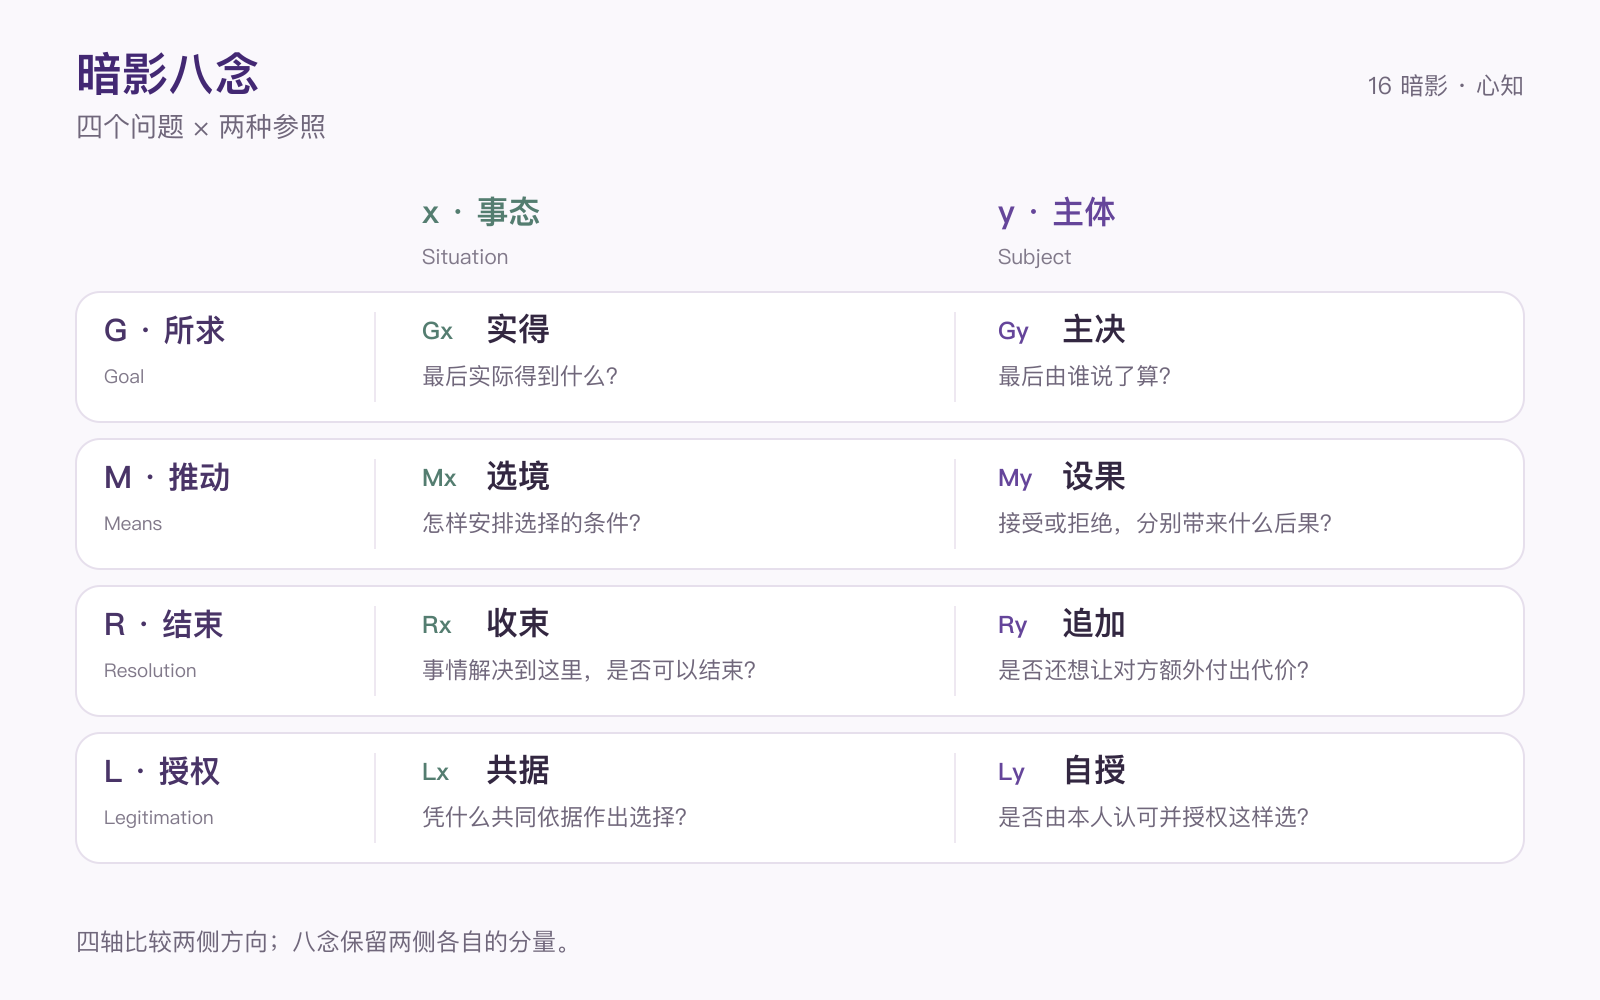Viewport: 1600px width, 1000px height.
Task: Click the Resolution sublabel
Action: tap(150, 671)
